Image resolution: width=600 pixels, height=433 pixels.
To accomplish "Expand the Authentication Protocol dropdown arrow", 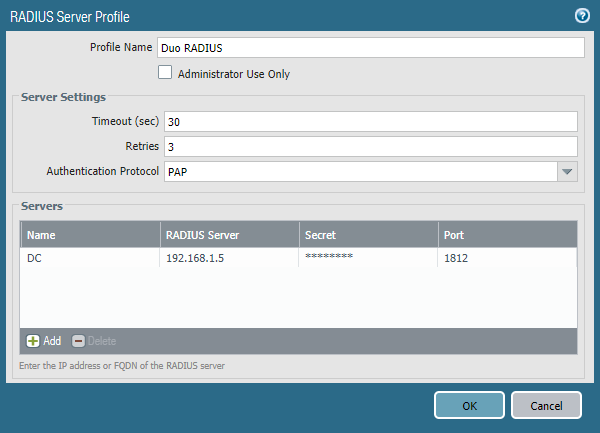I will (567, 172).
